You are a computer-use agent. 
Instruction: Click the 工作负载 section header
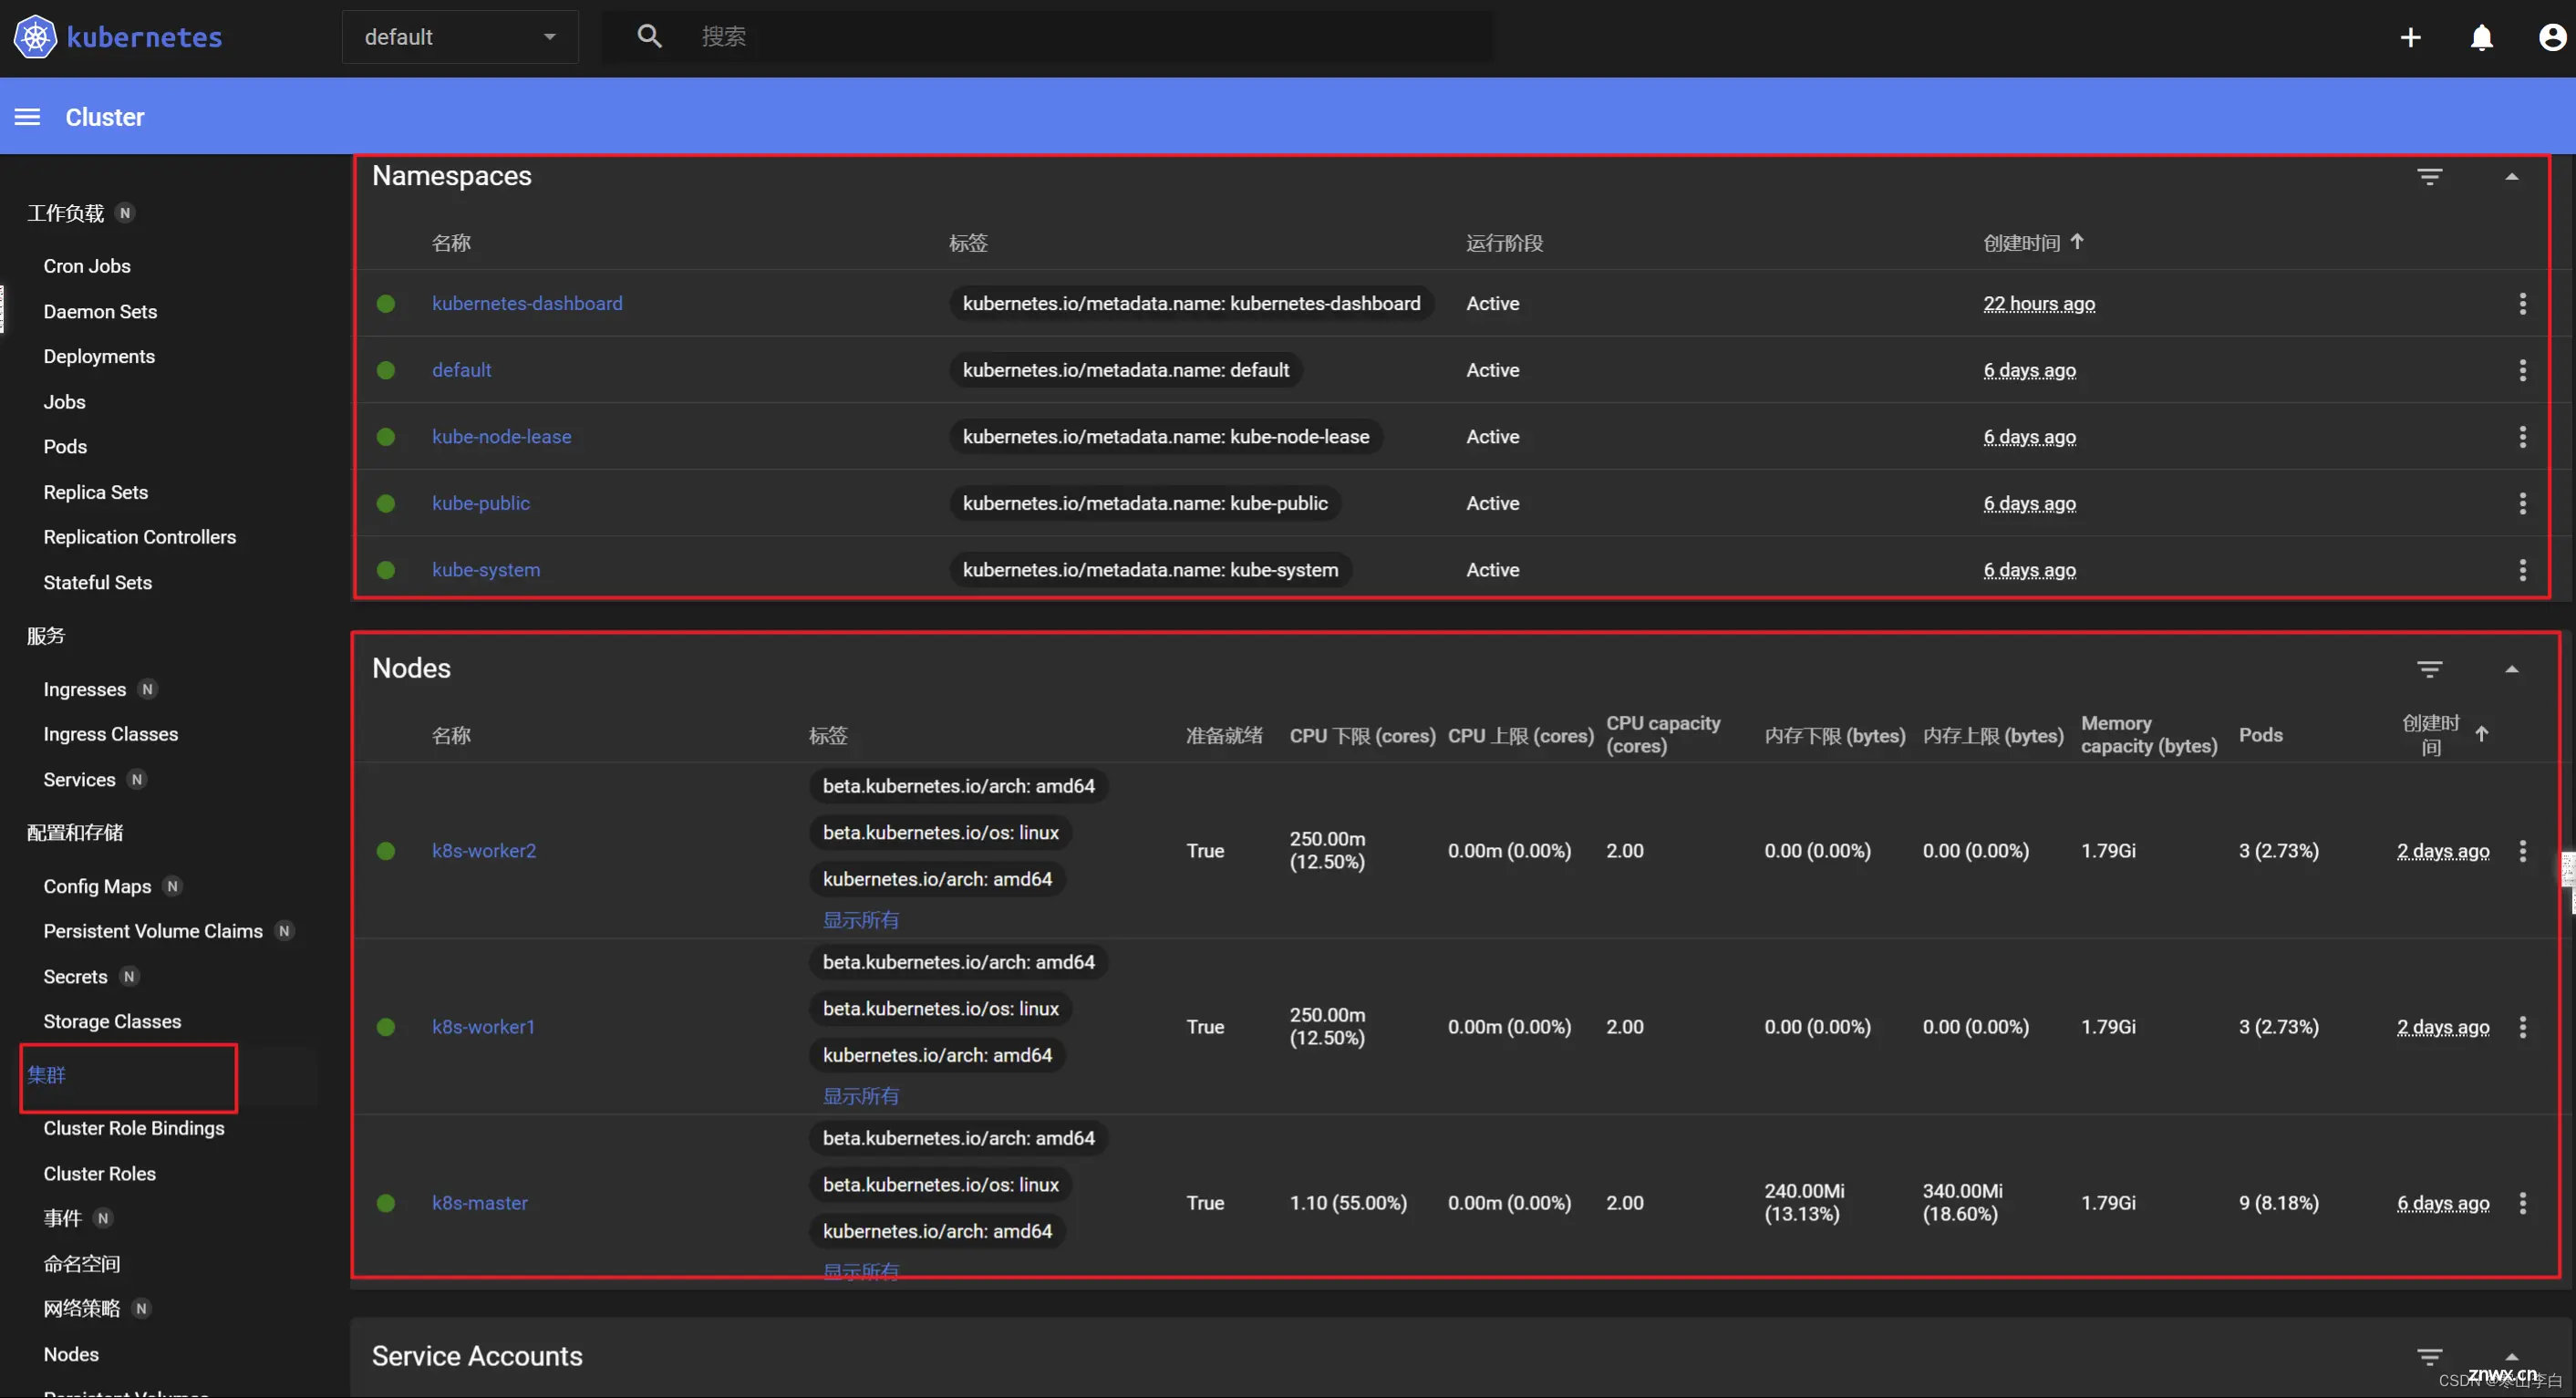(65, 213)
